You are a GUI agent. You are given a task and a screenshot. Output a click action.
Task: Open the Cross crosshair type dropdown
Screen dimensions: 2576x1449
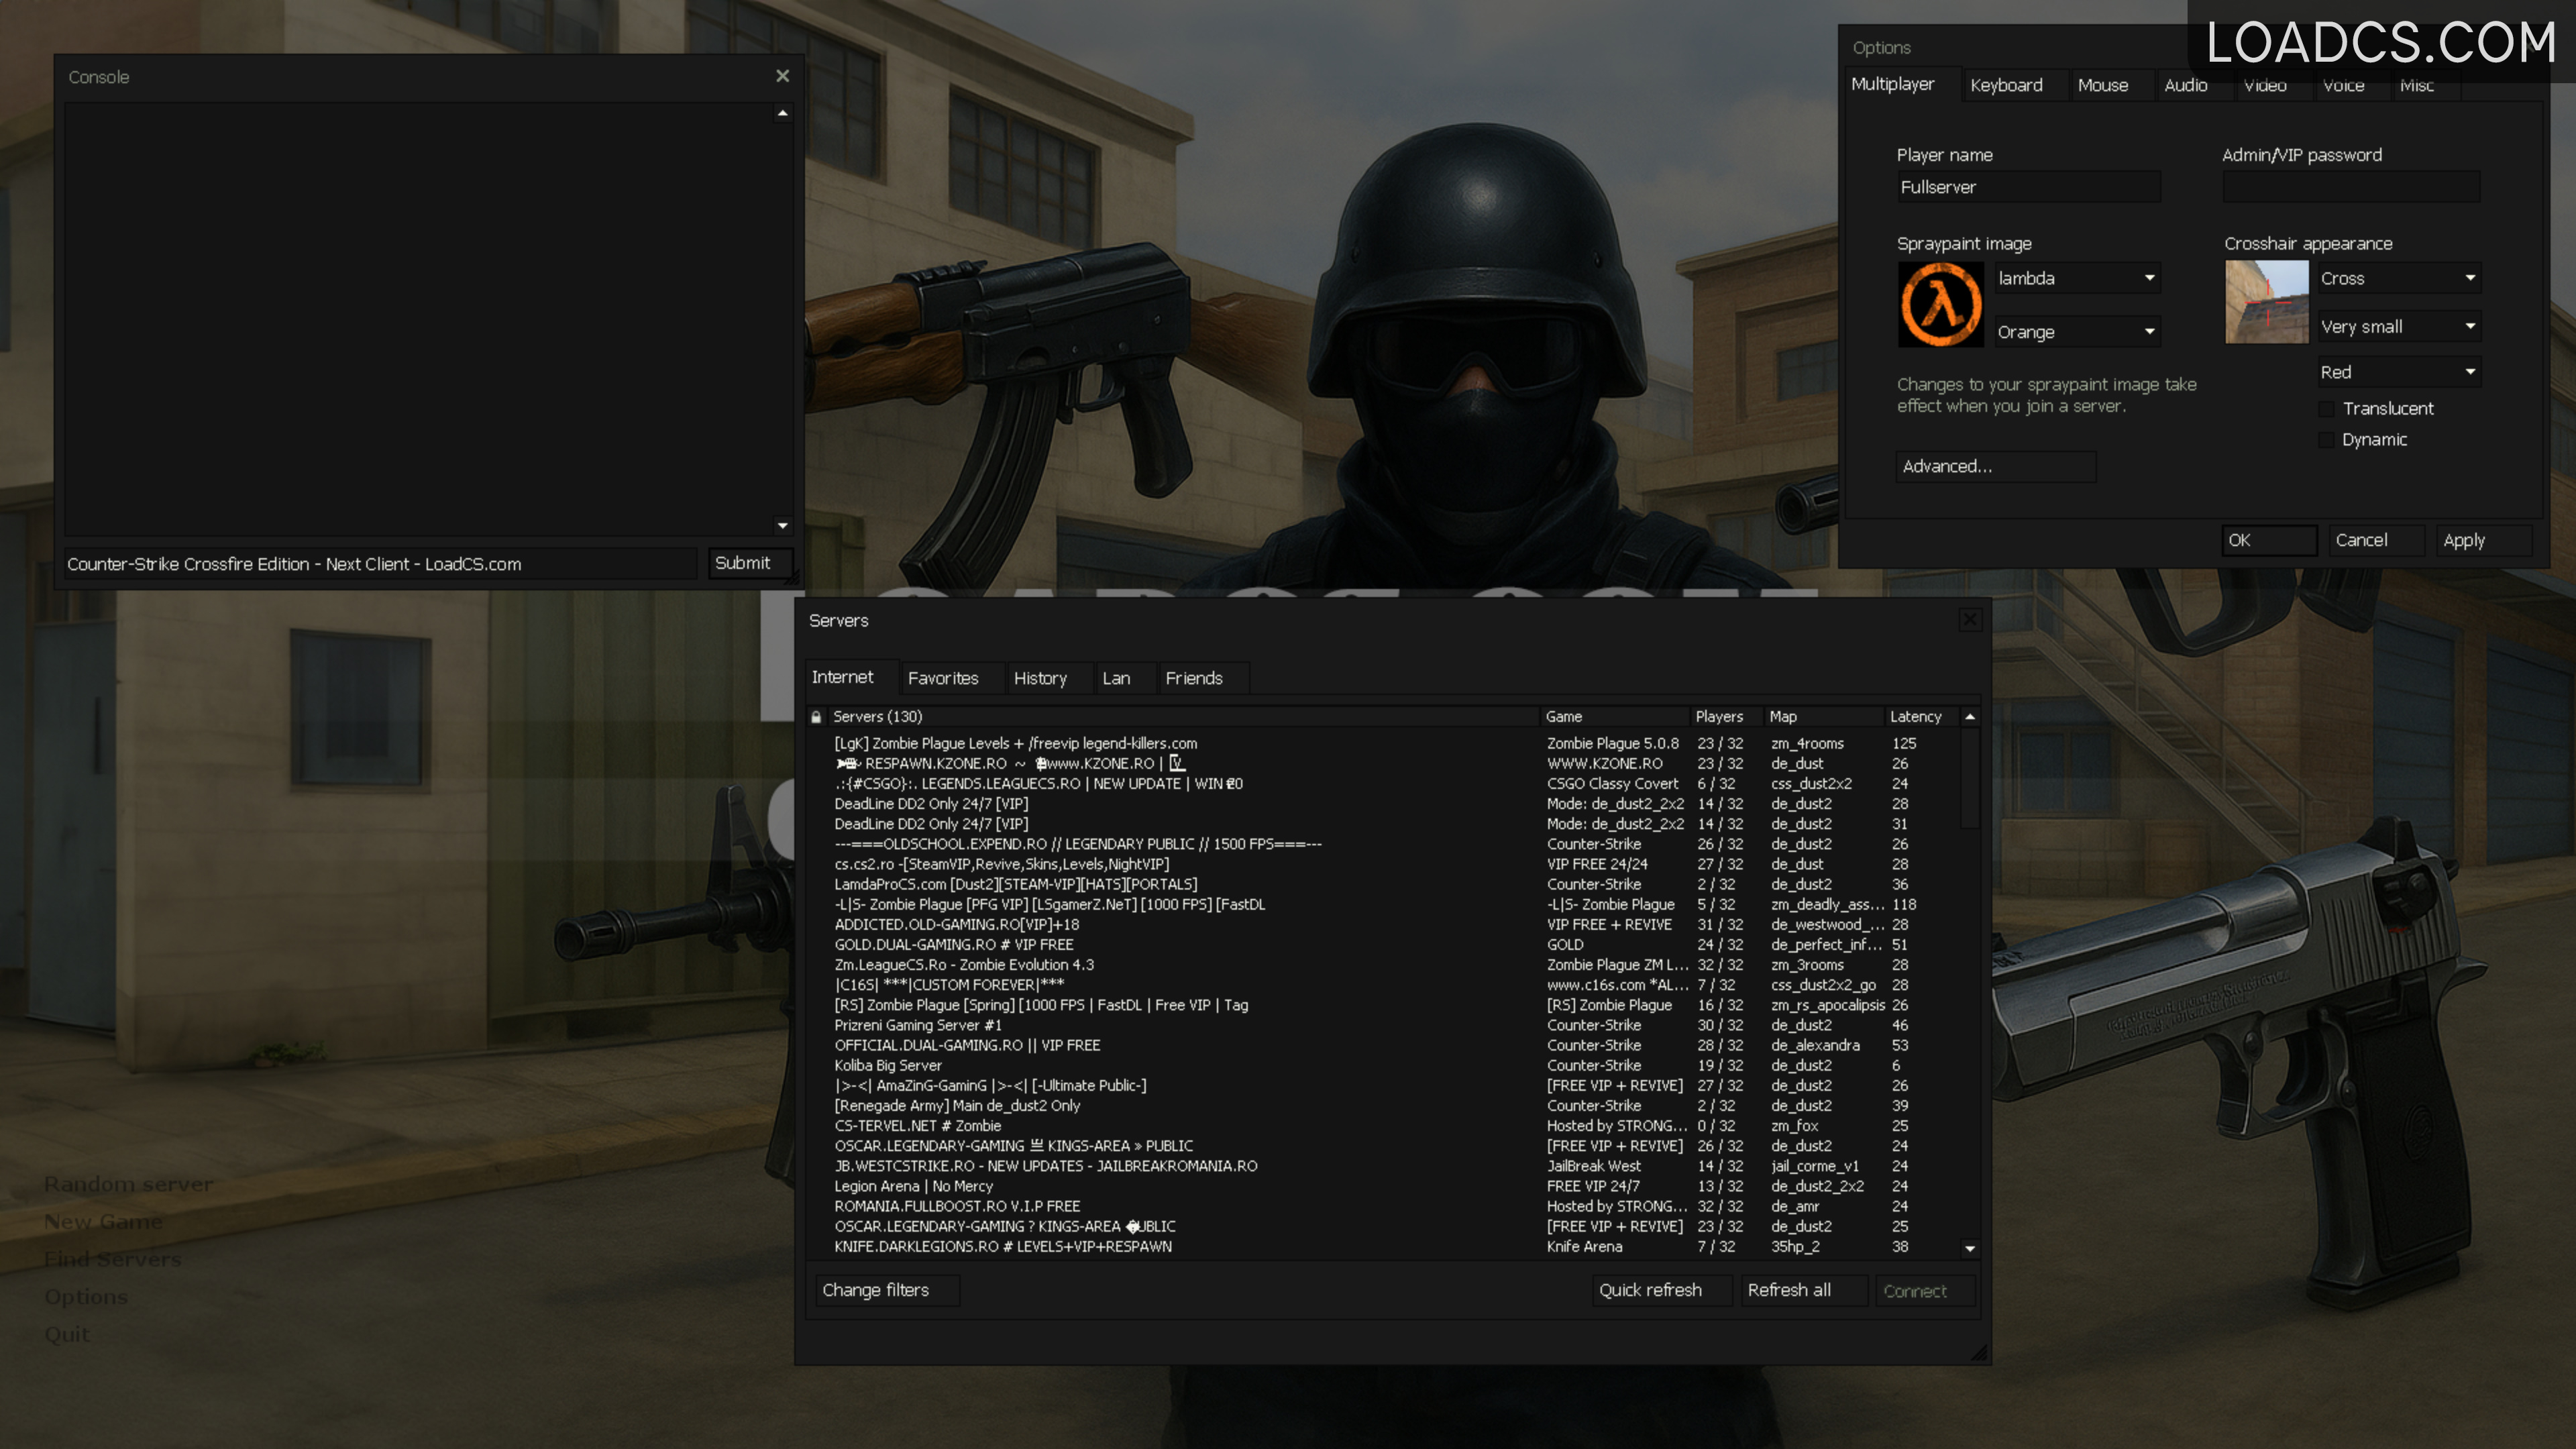2399,278
